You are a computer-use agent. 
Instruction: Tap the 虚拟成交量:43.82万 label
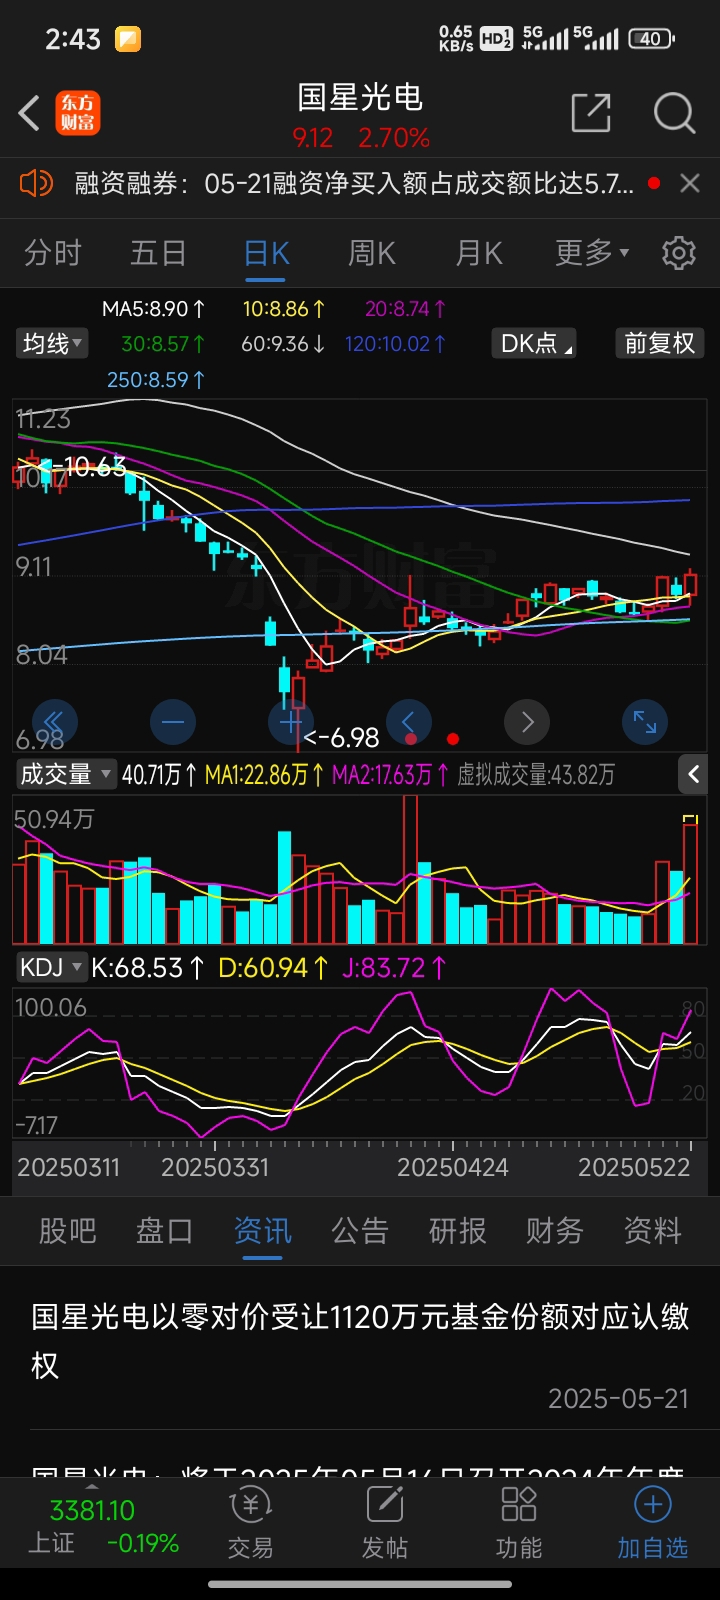coord(536,775)
